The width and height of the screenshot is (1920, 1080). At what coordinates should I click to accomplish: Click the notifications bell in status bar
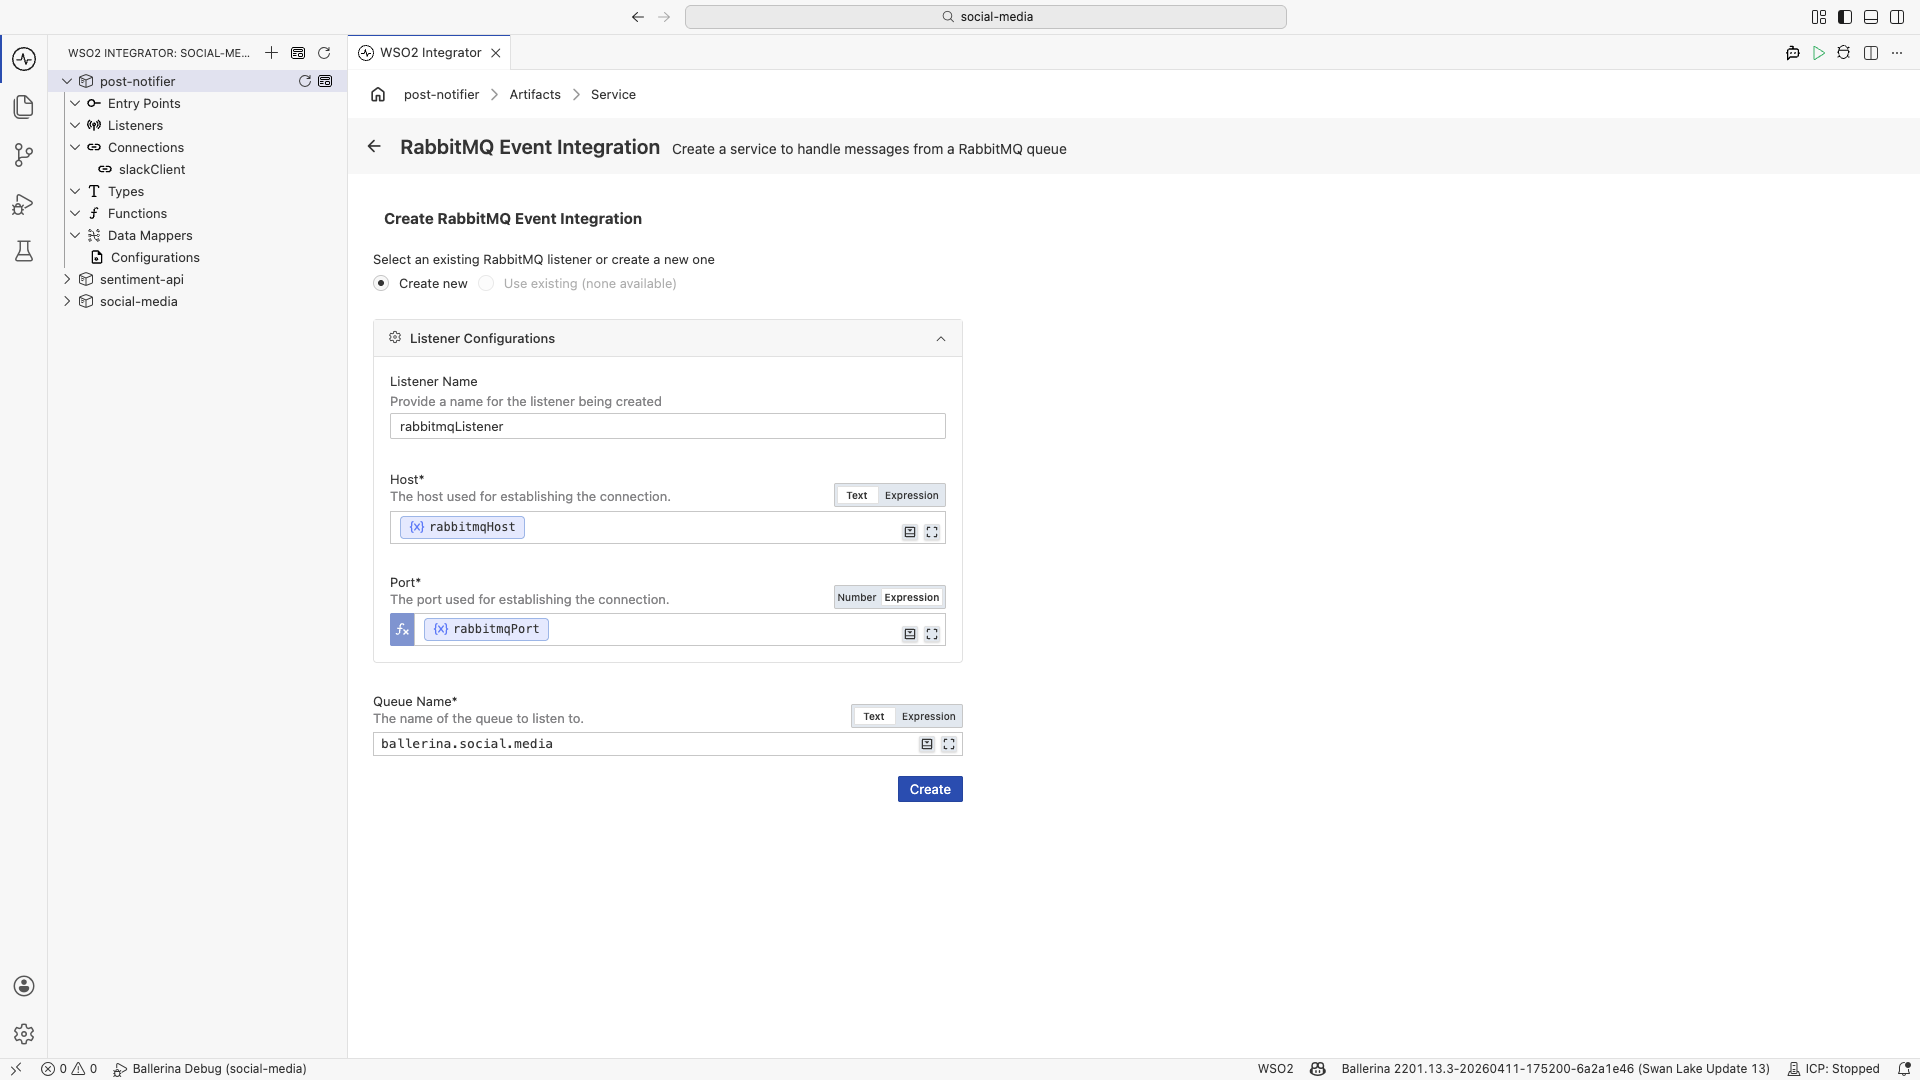1904,1069
